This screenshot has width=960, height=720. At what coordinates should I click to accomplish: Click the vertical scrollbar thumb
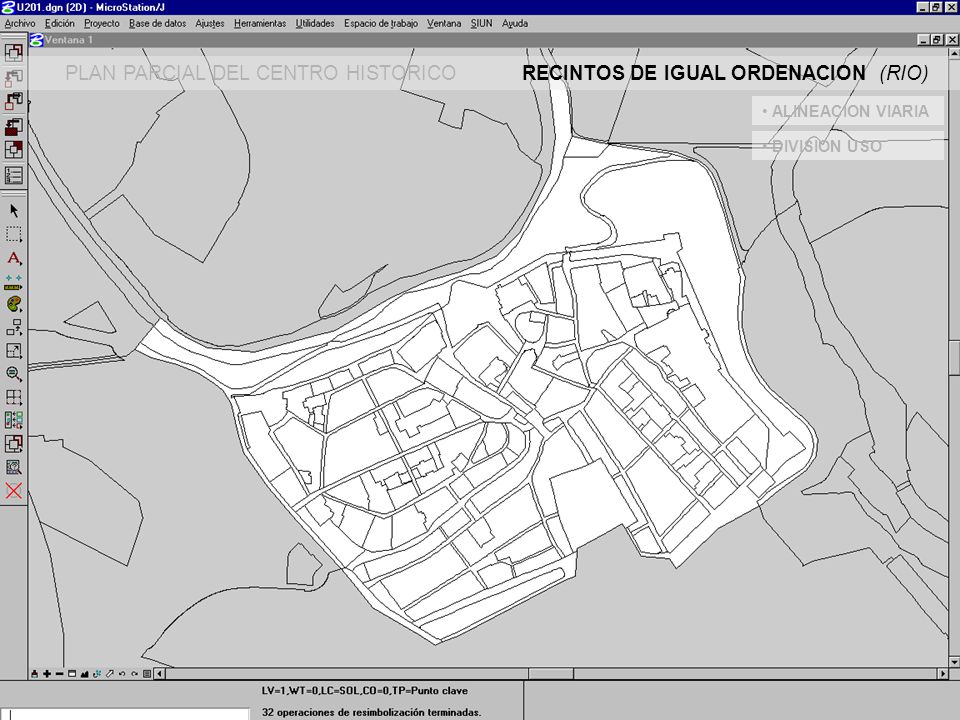(954, 356)
